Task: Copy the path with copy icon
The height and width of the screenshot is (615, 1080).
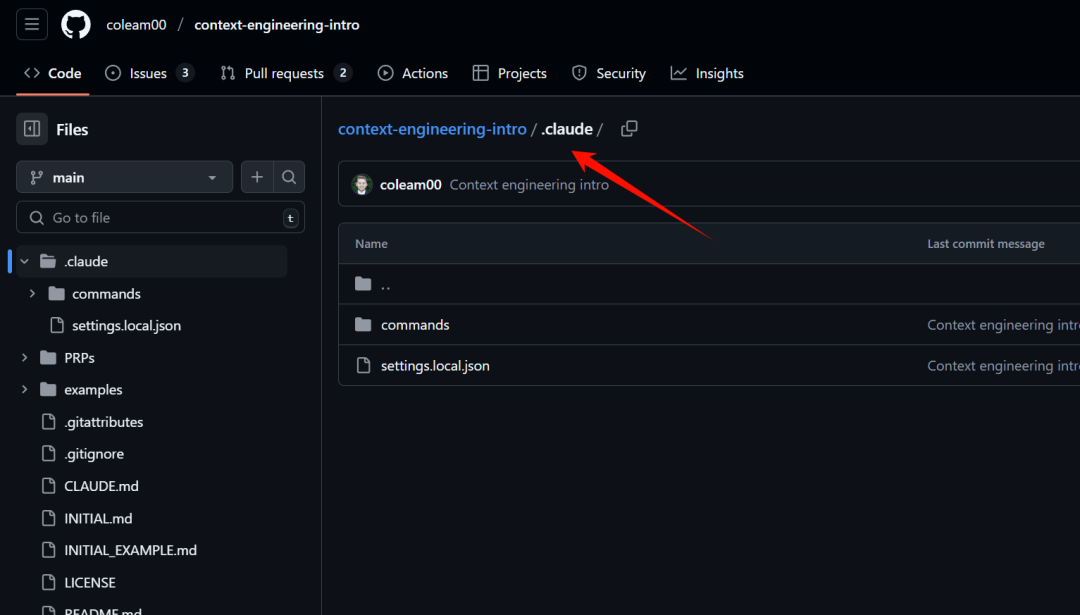Action: 629,129
